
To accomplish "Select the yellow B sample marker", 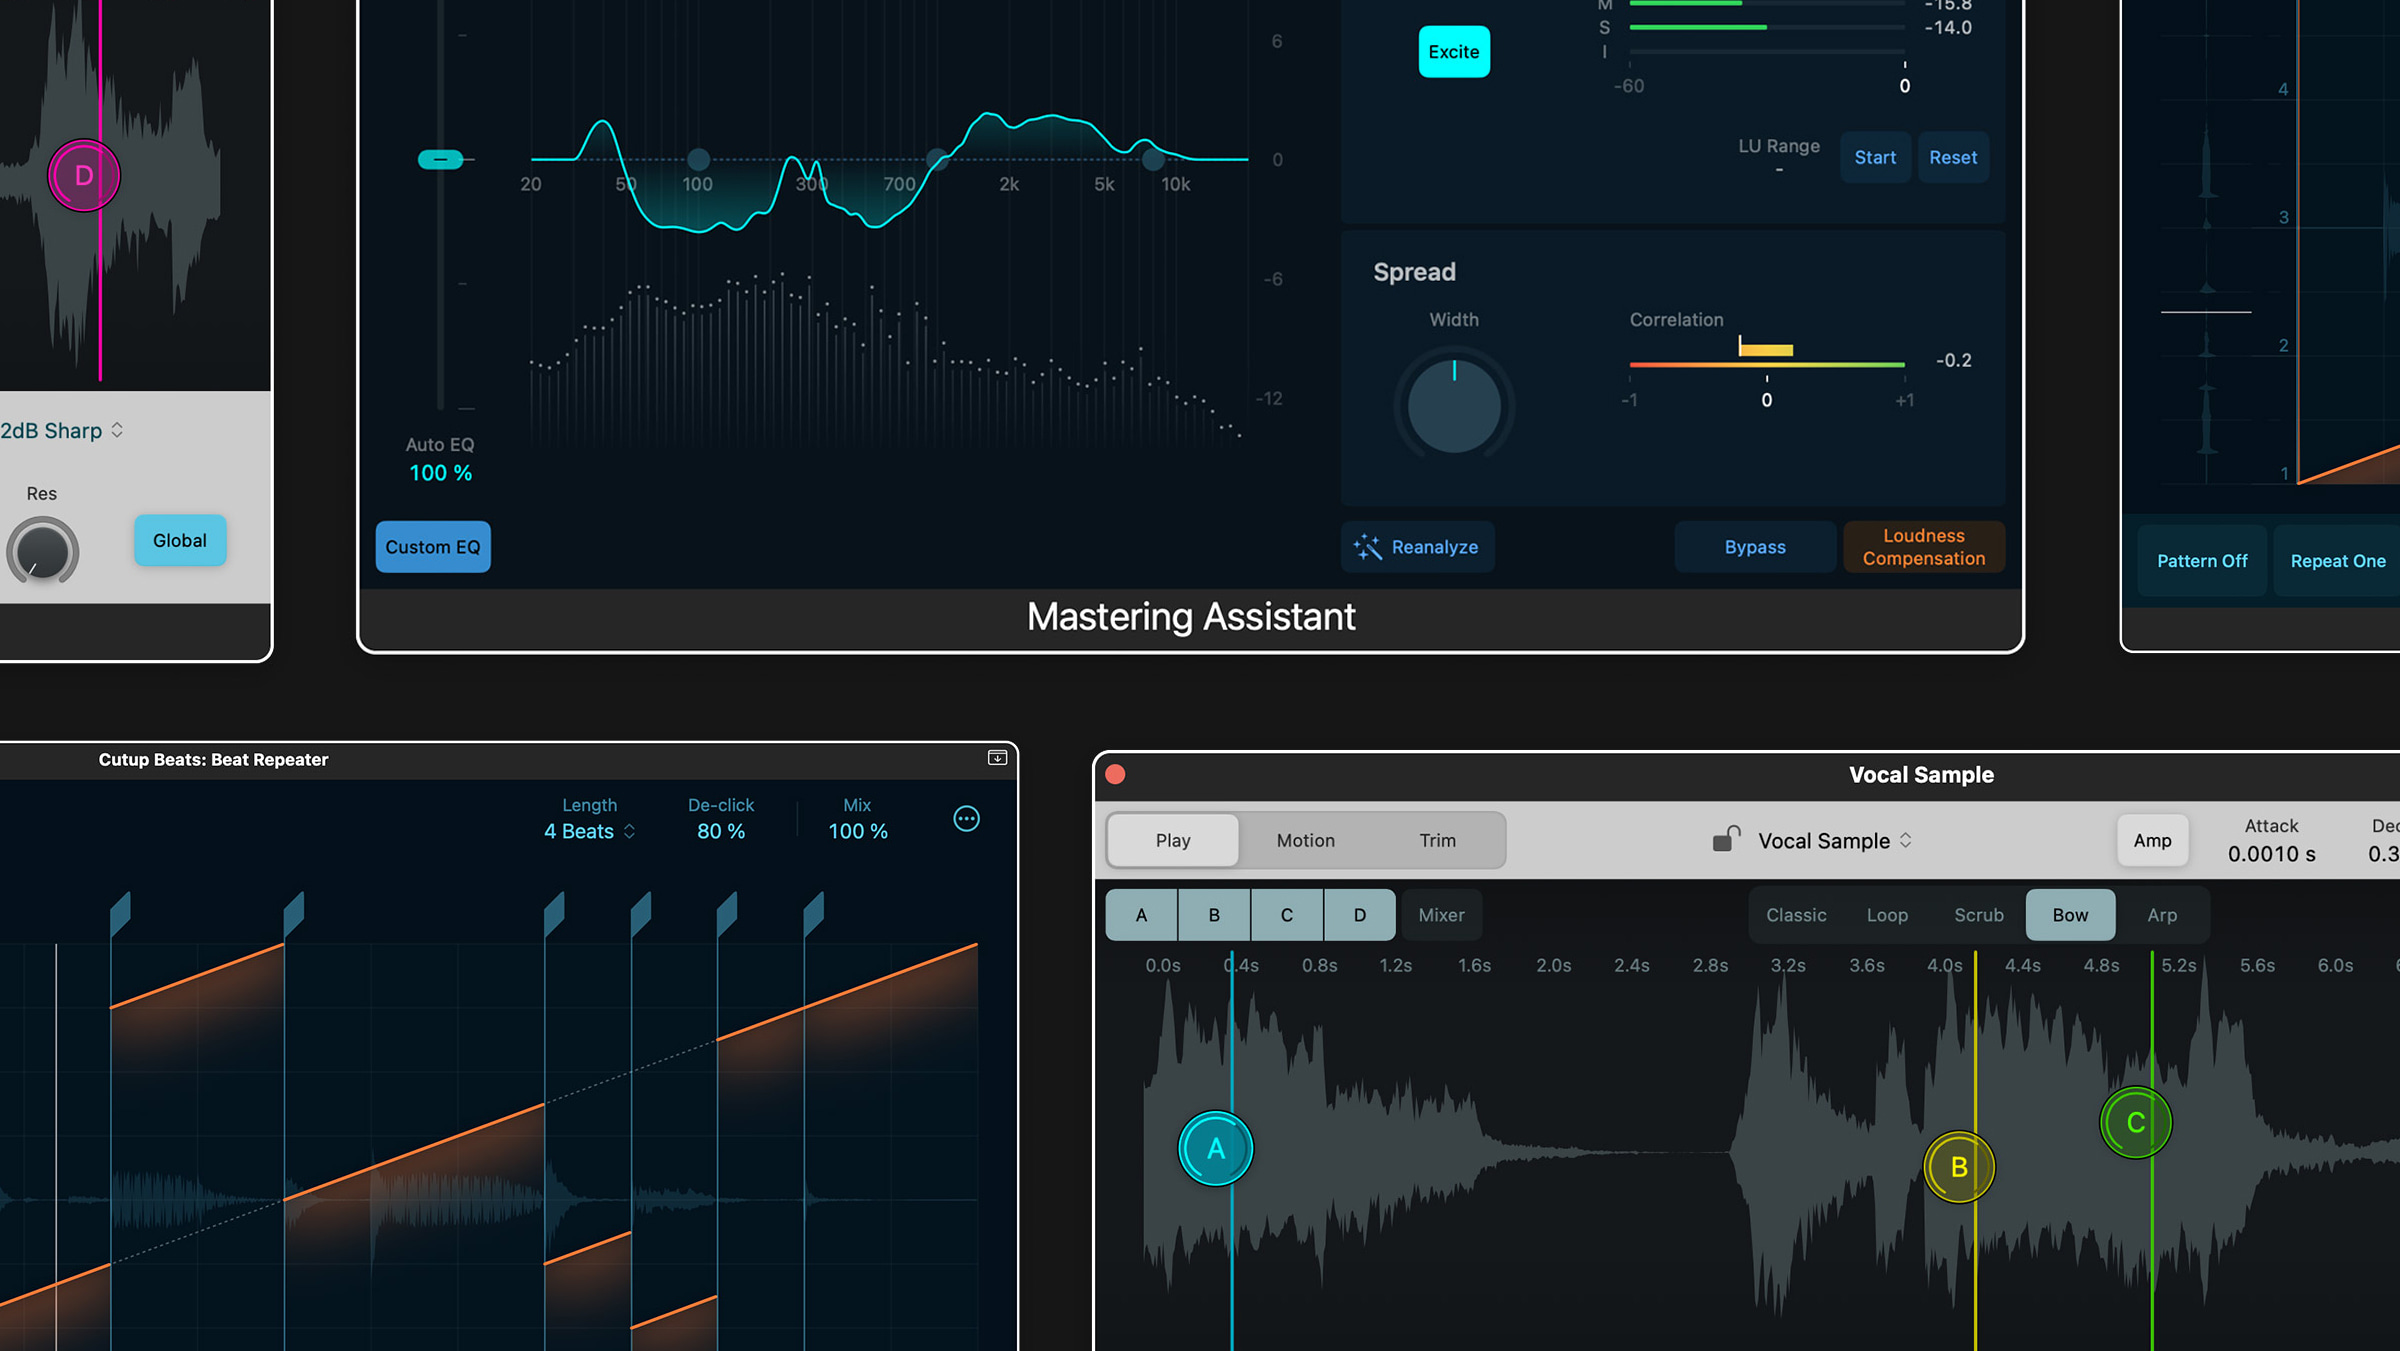I will pyautogui.click(x=1959, y=1166).
